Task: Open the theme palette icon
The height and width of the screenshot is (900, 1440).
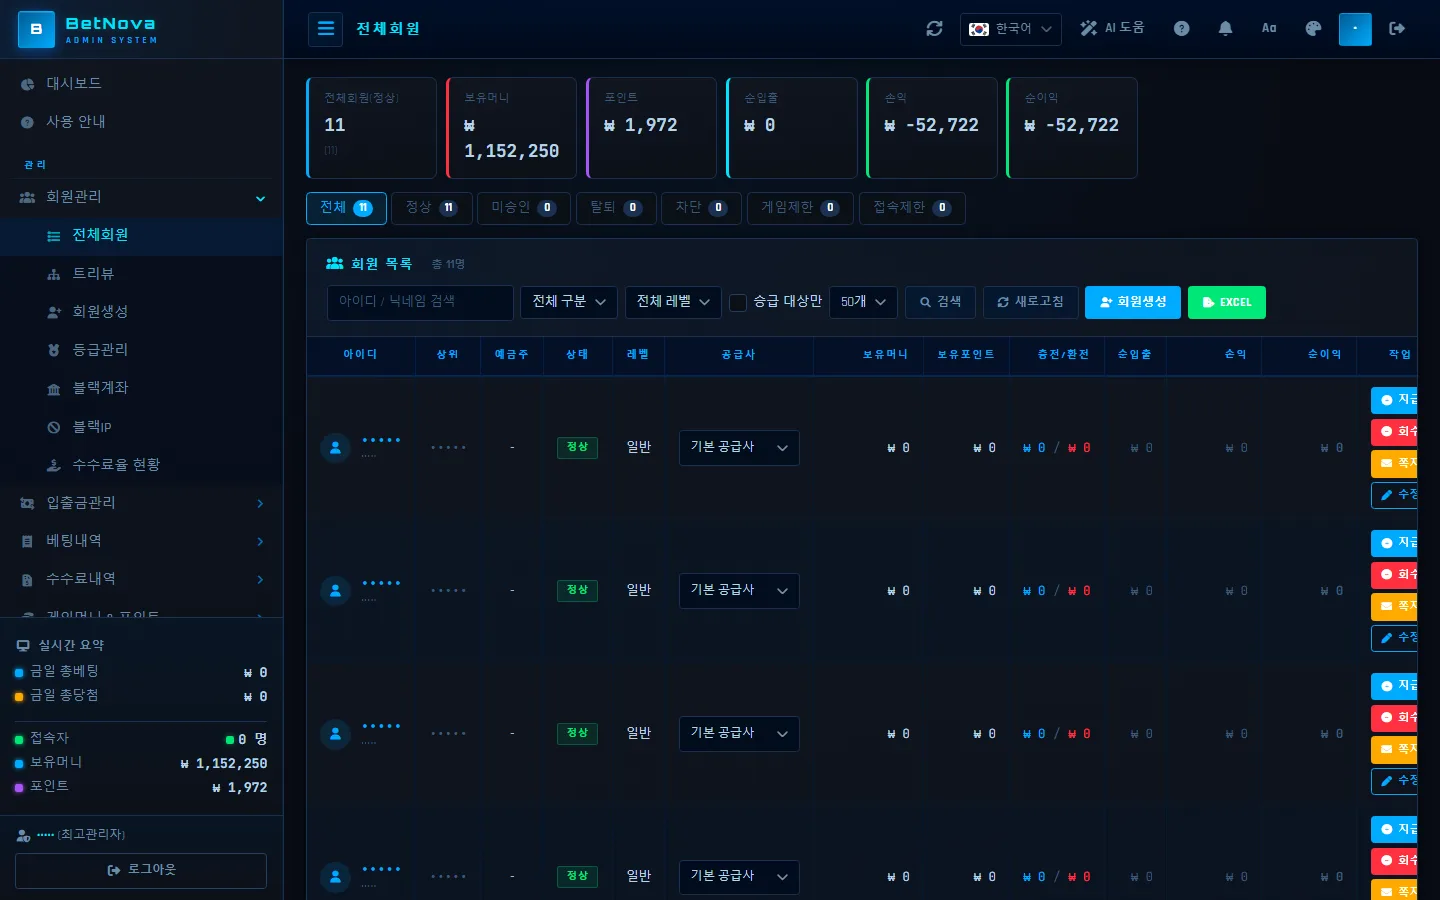Action: (1313, 29)
